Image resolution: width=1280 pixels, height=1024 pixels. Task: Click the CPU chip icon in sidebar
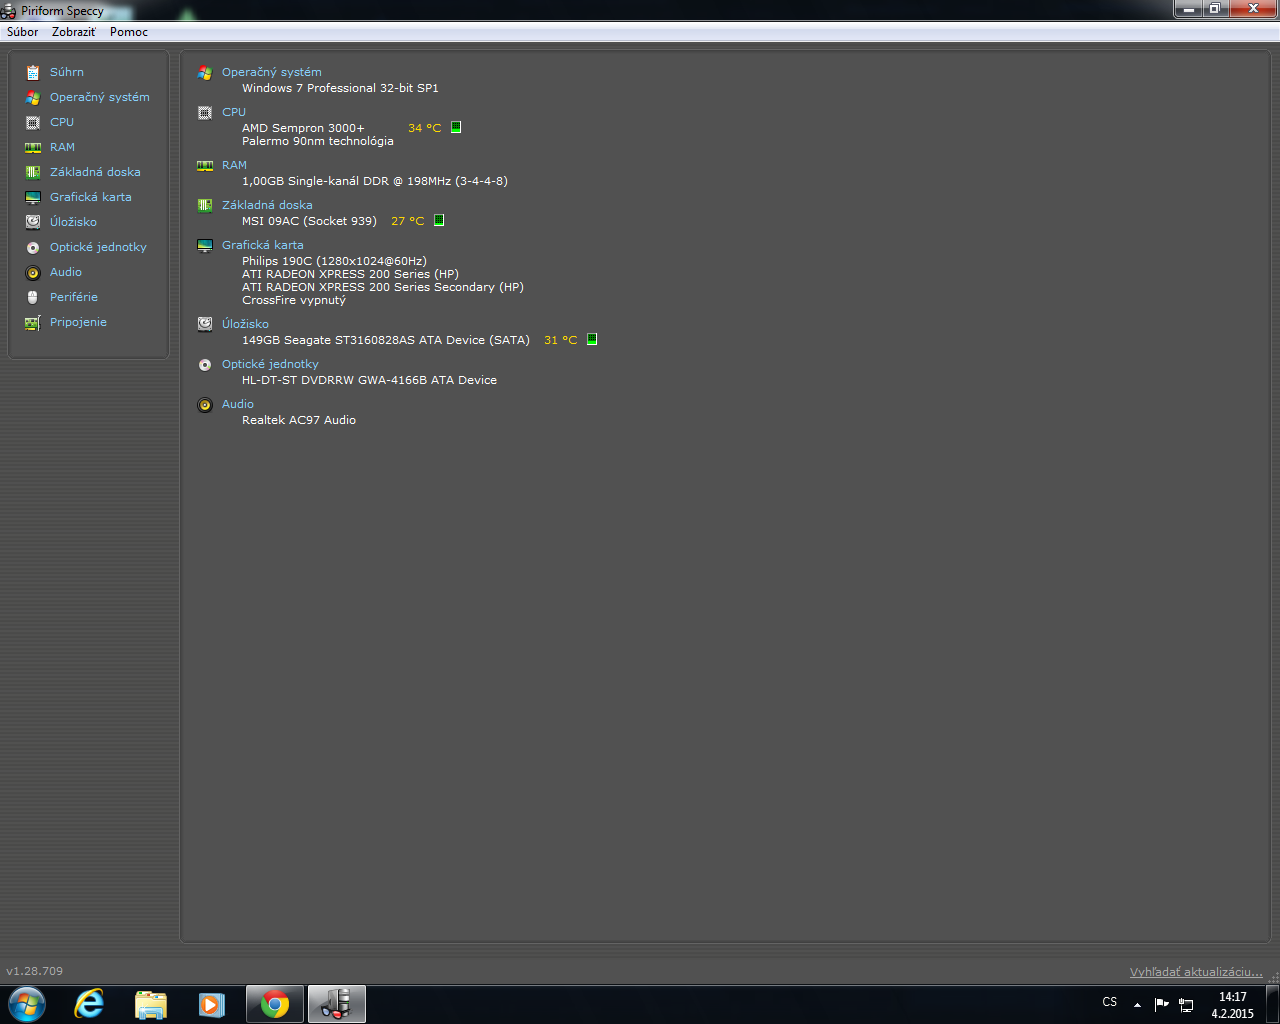pyautogui.click(x=33, y=122)
